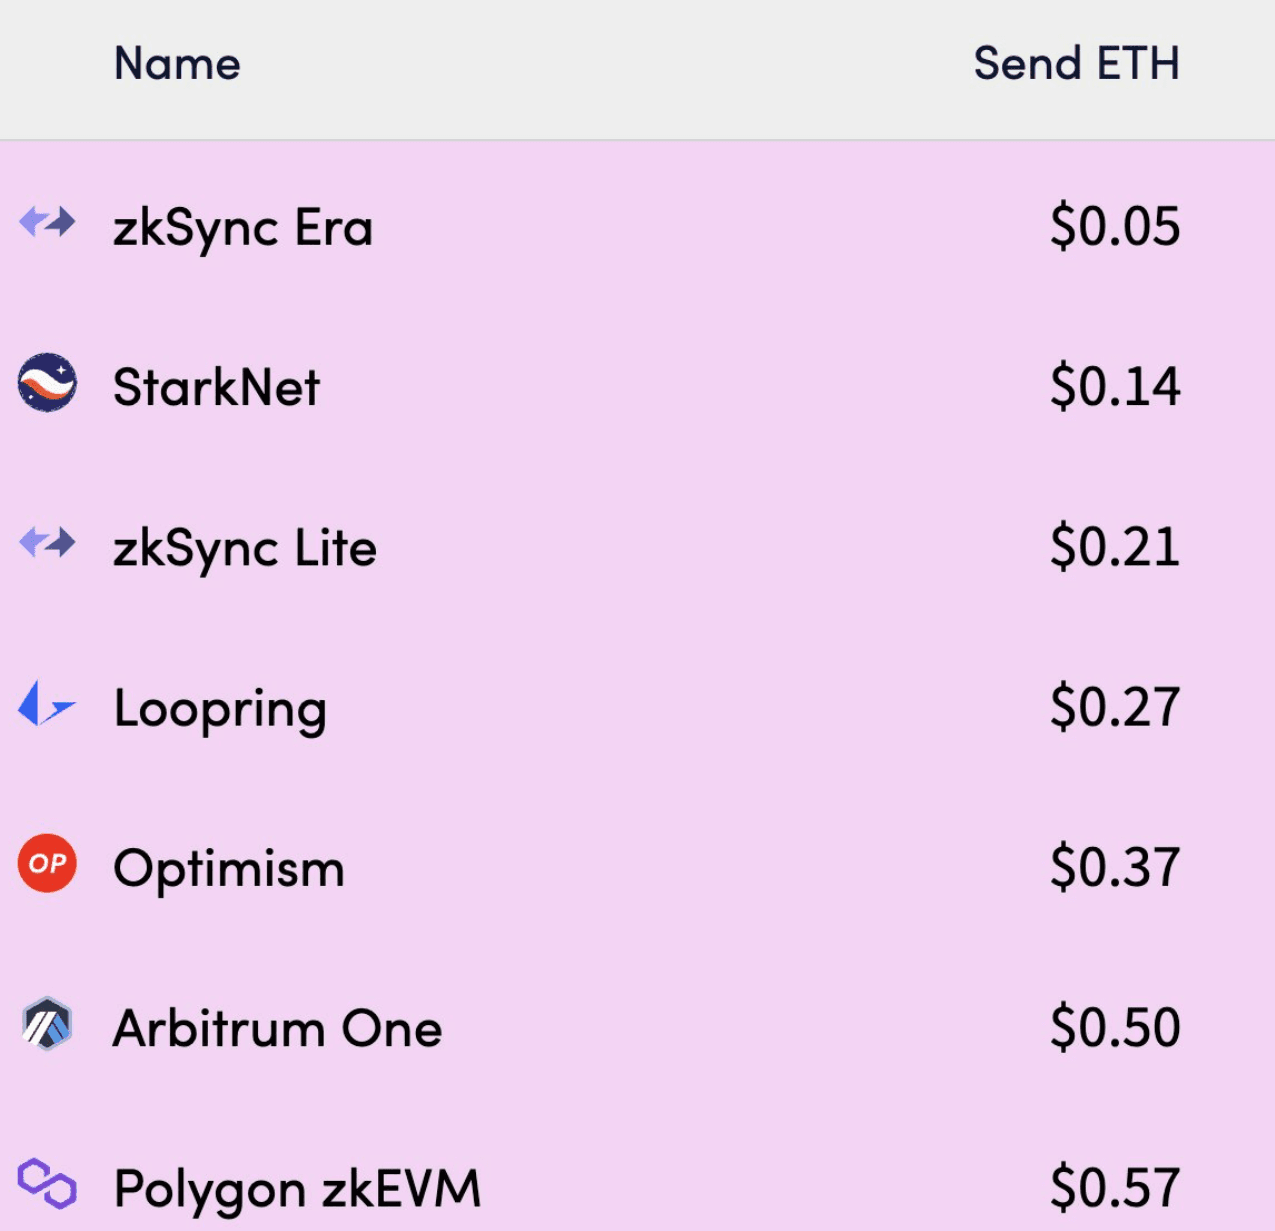Click the zkSync Era arrows icon

pyautogui.click(x=47, y=222)
